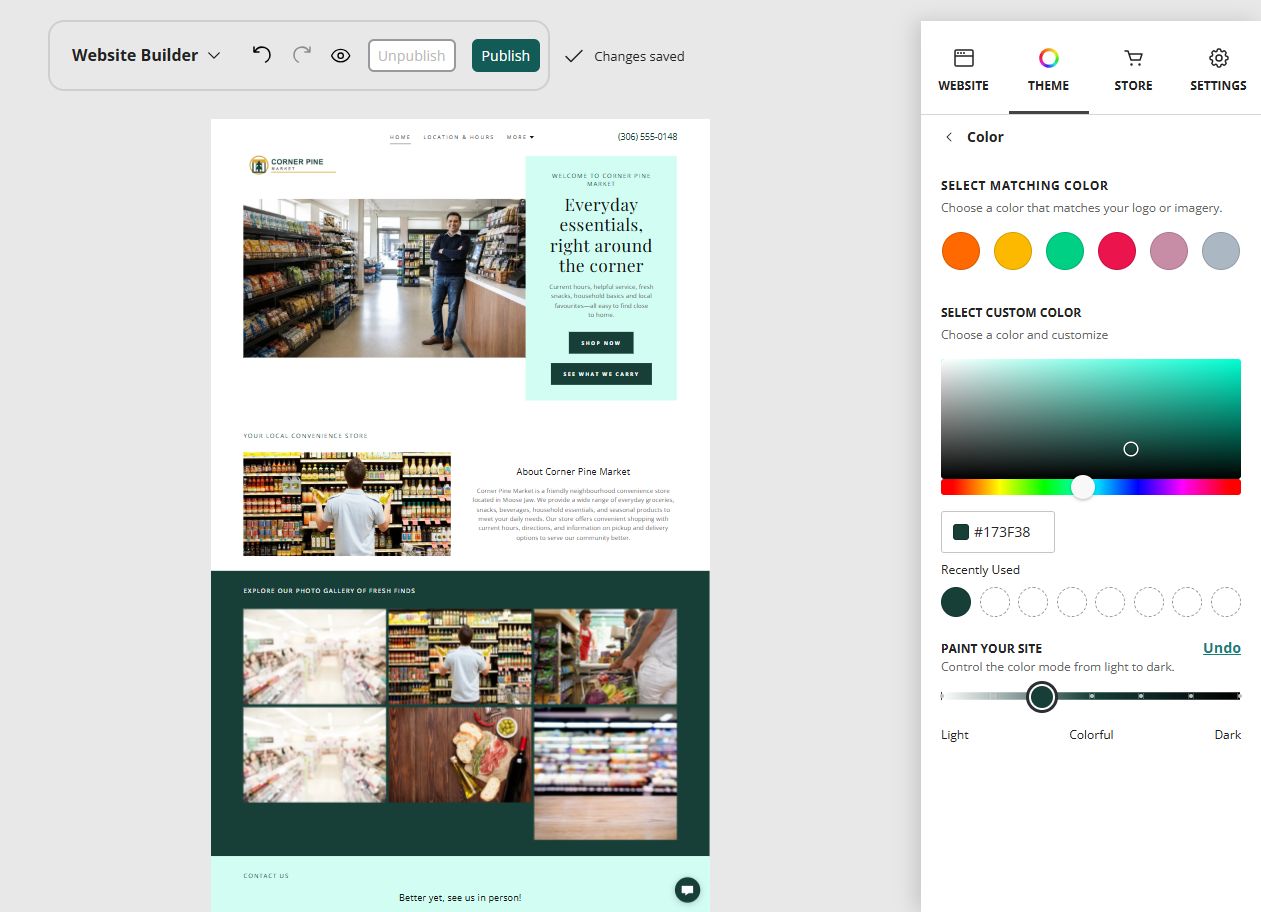Select the red-pink matching color swatch
1261x912 pixels.
[1117, 251]
